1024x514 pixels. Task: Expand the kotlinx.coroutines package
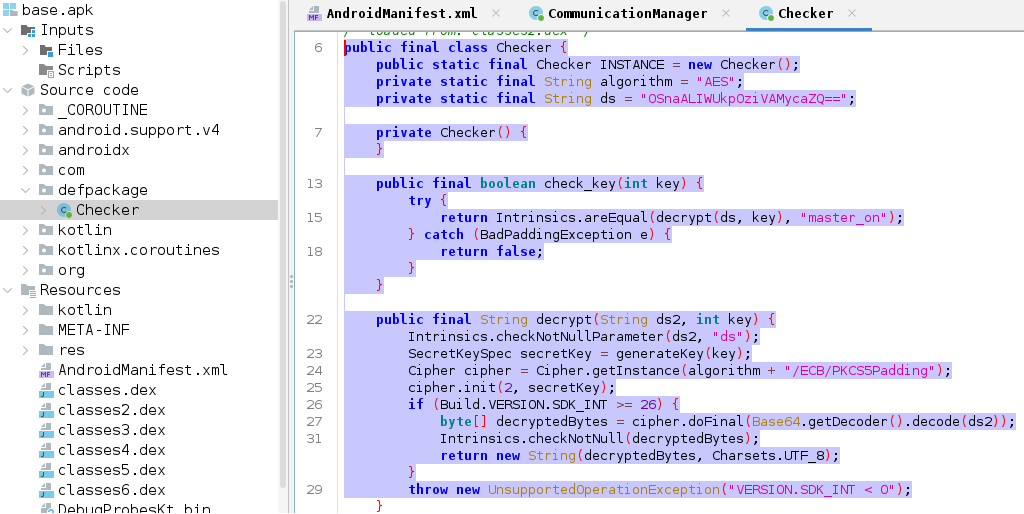point(26,250)
